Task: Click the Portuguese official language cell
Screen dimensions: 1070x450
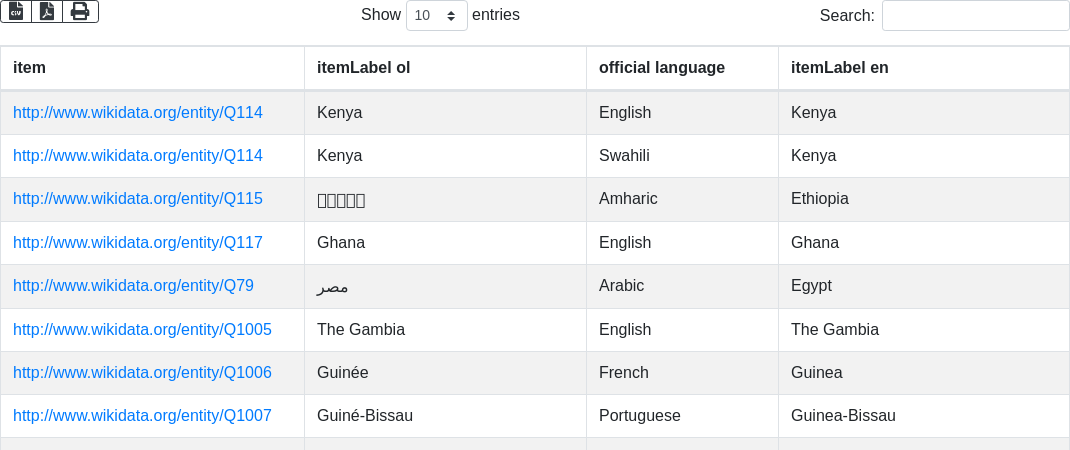Action: click(639, 415)
